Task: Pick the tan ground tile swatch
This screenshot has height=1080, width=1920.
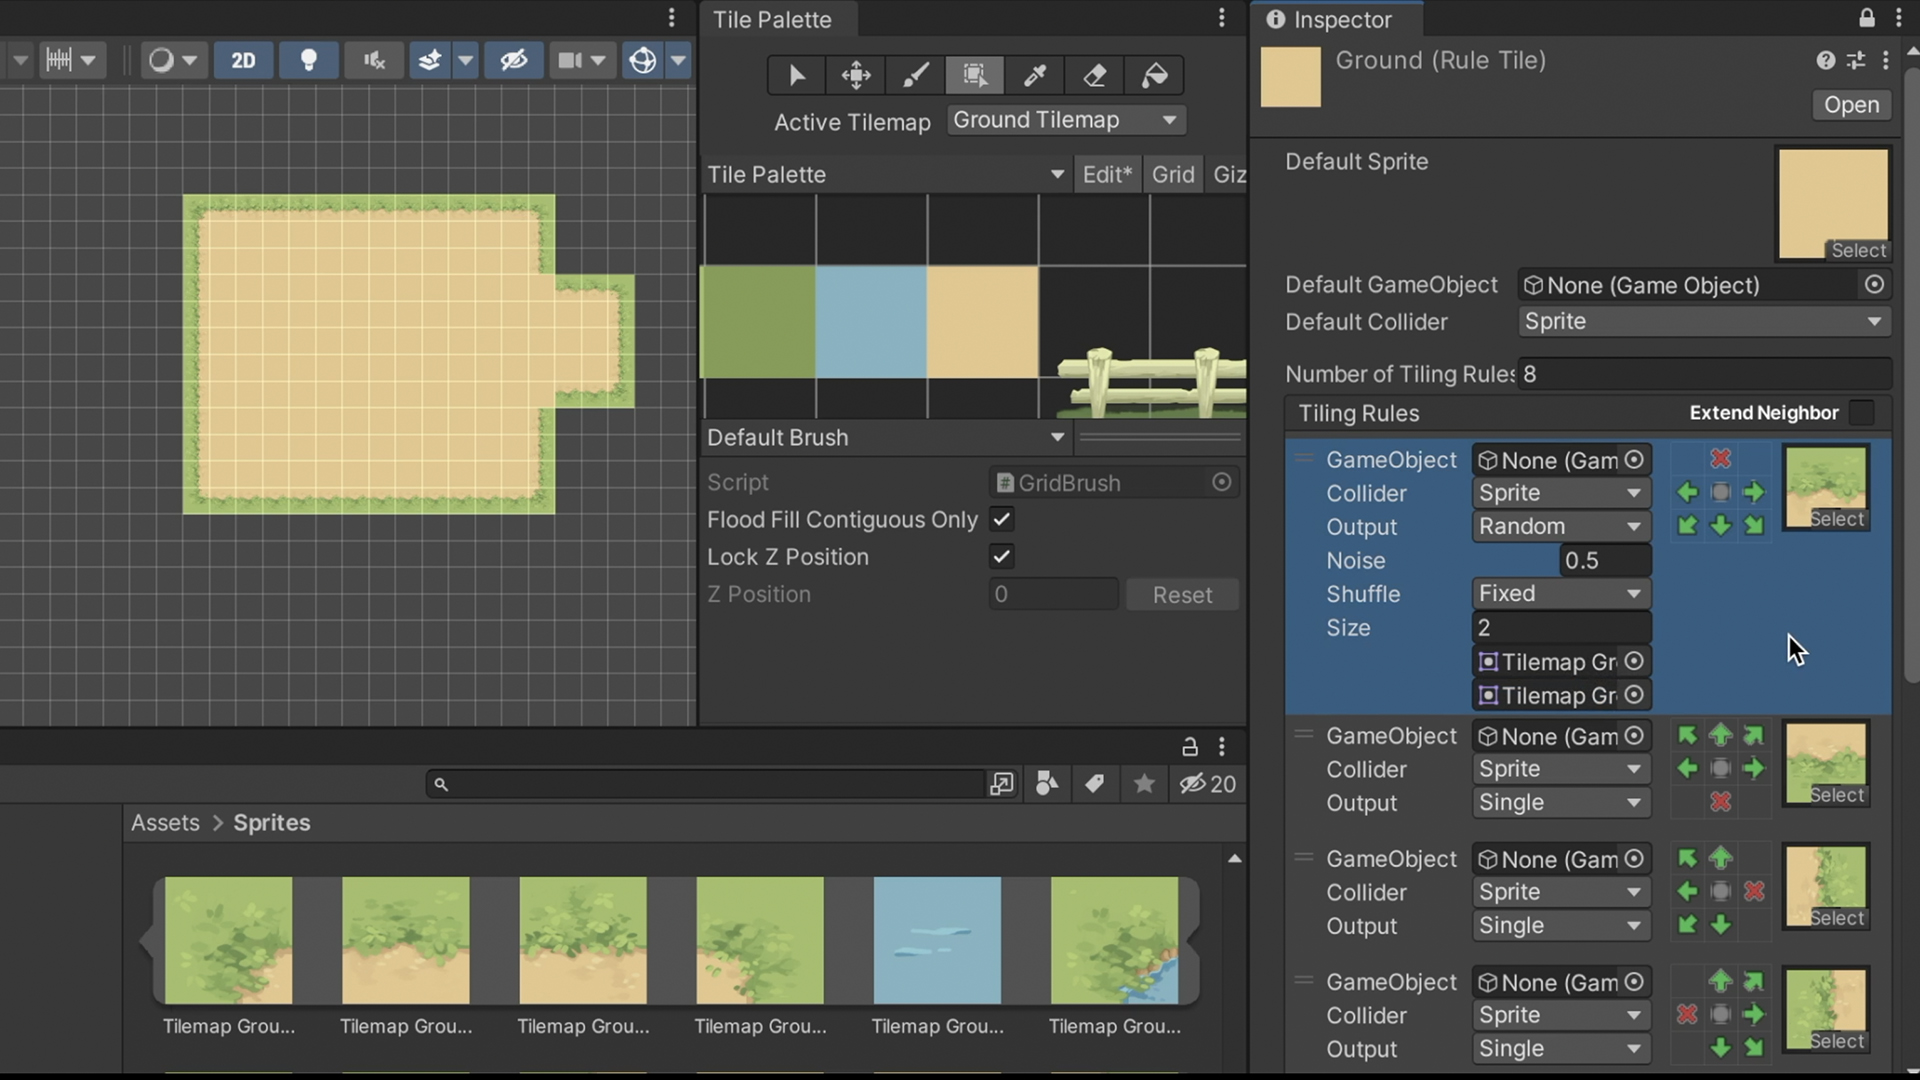Action: point(983,322)
